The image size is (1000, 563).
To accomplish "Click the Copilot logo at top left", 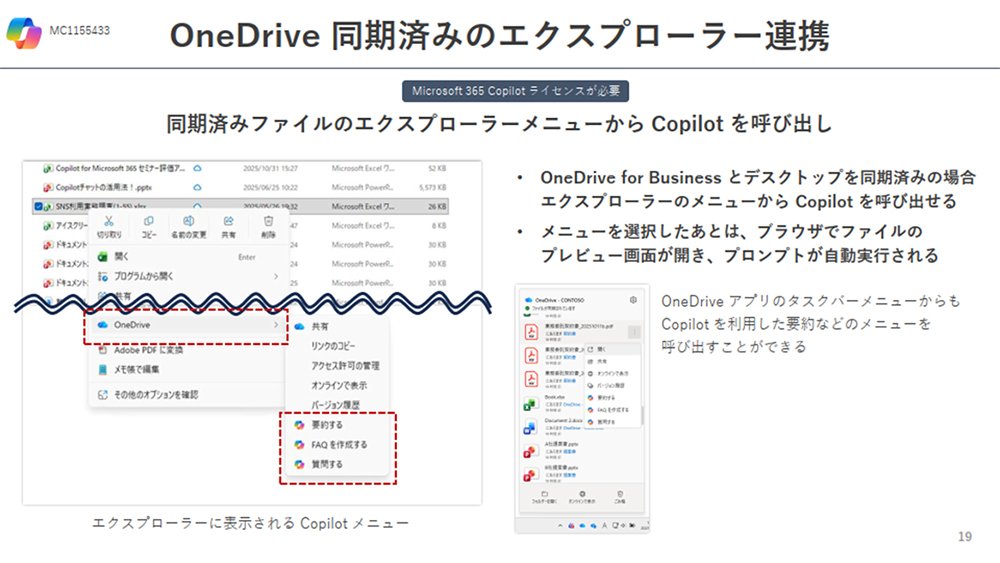I will click(24, 31).
